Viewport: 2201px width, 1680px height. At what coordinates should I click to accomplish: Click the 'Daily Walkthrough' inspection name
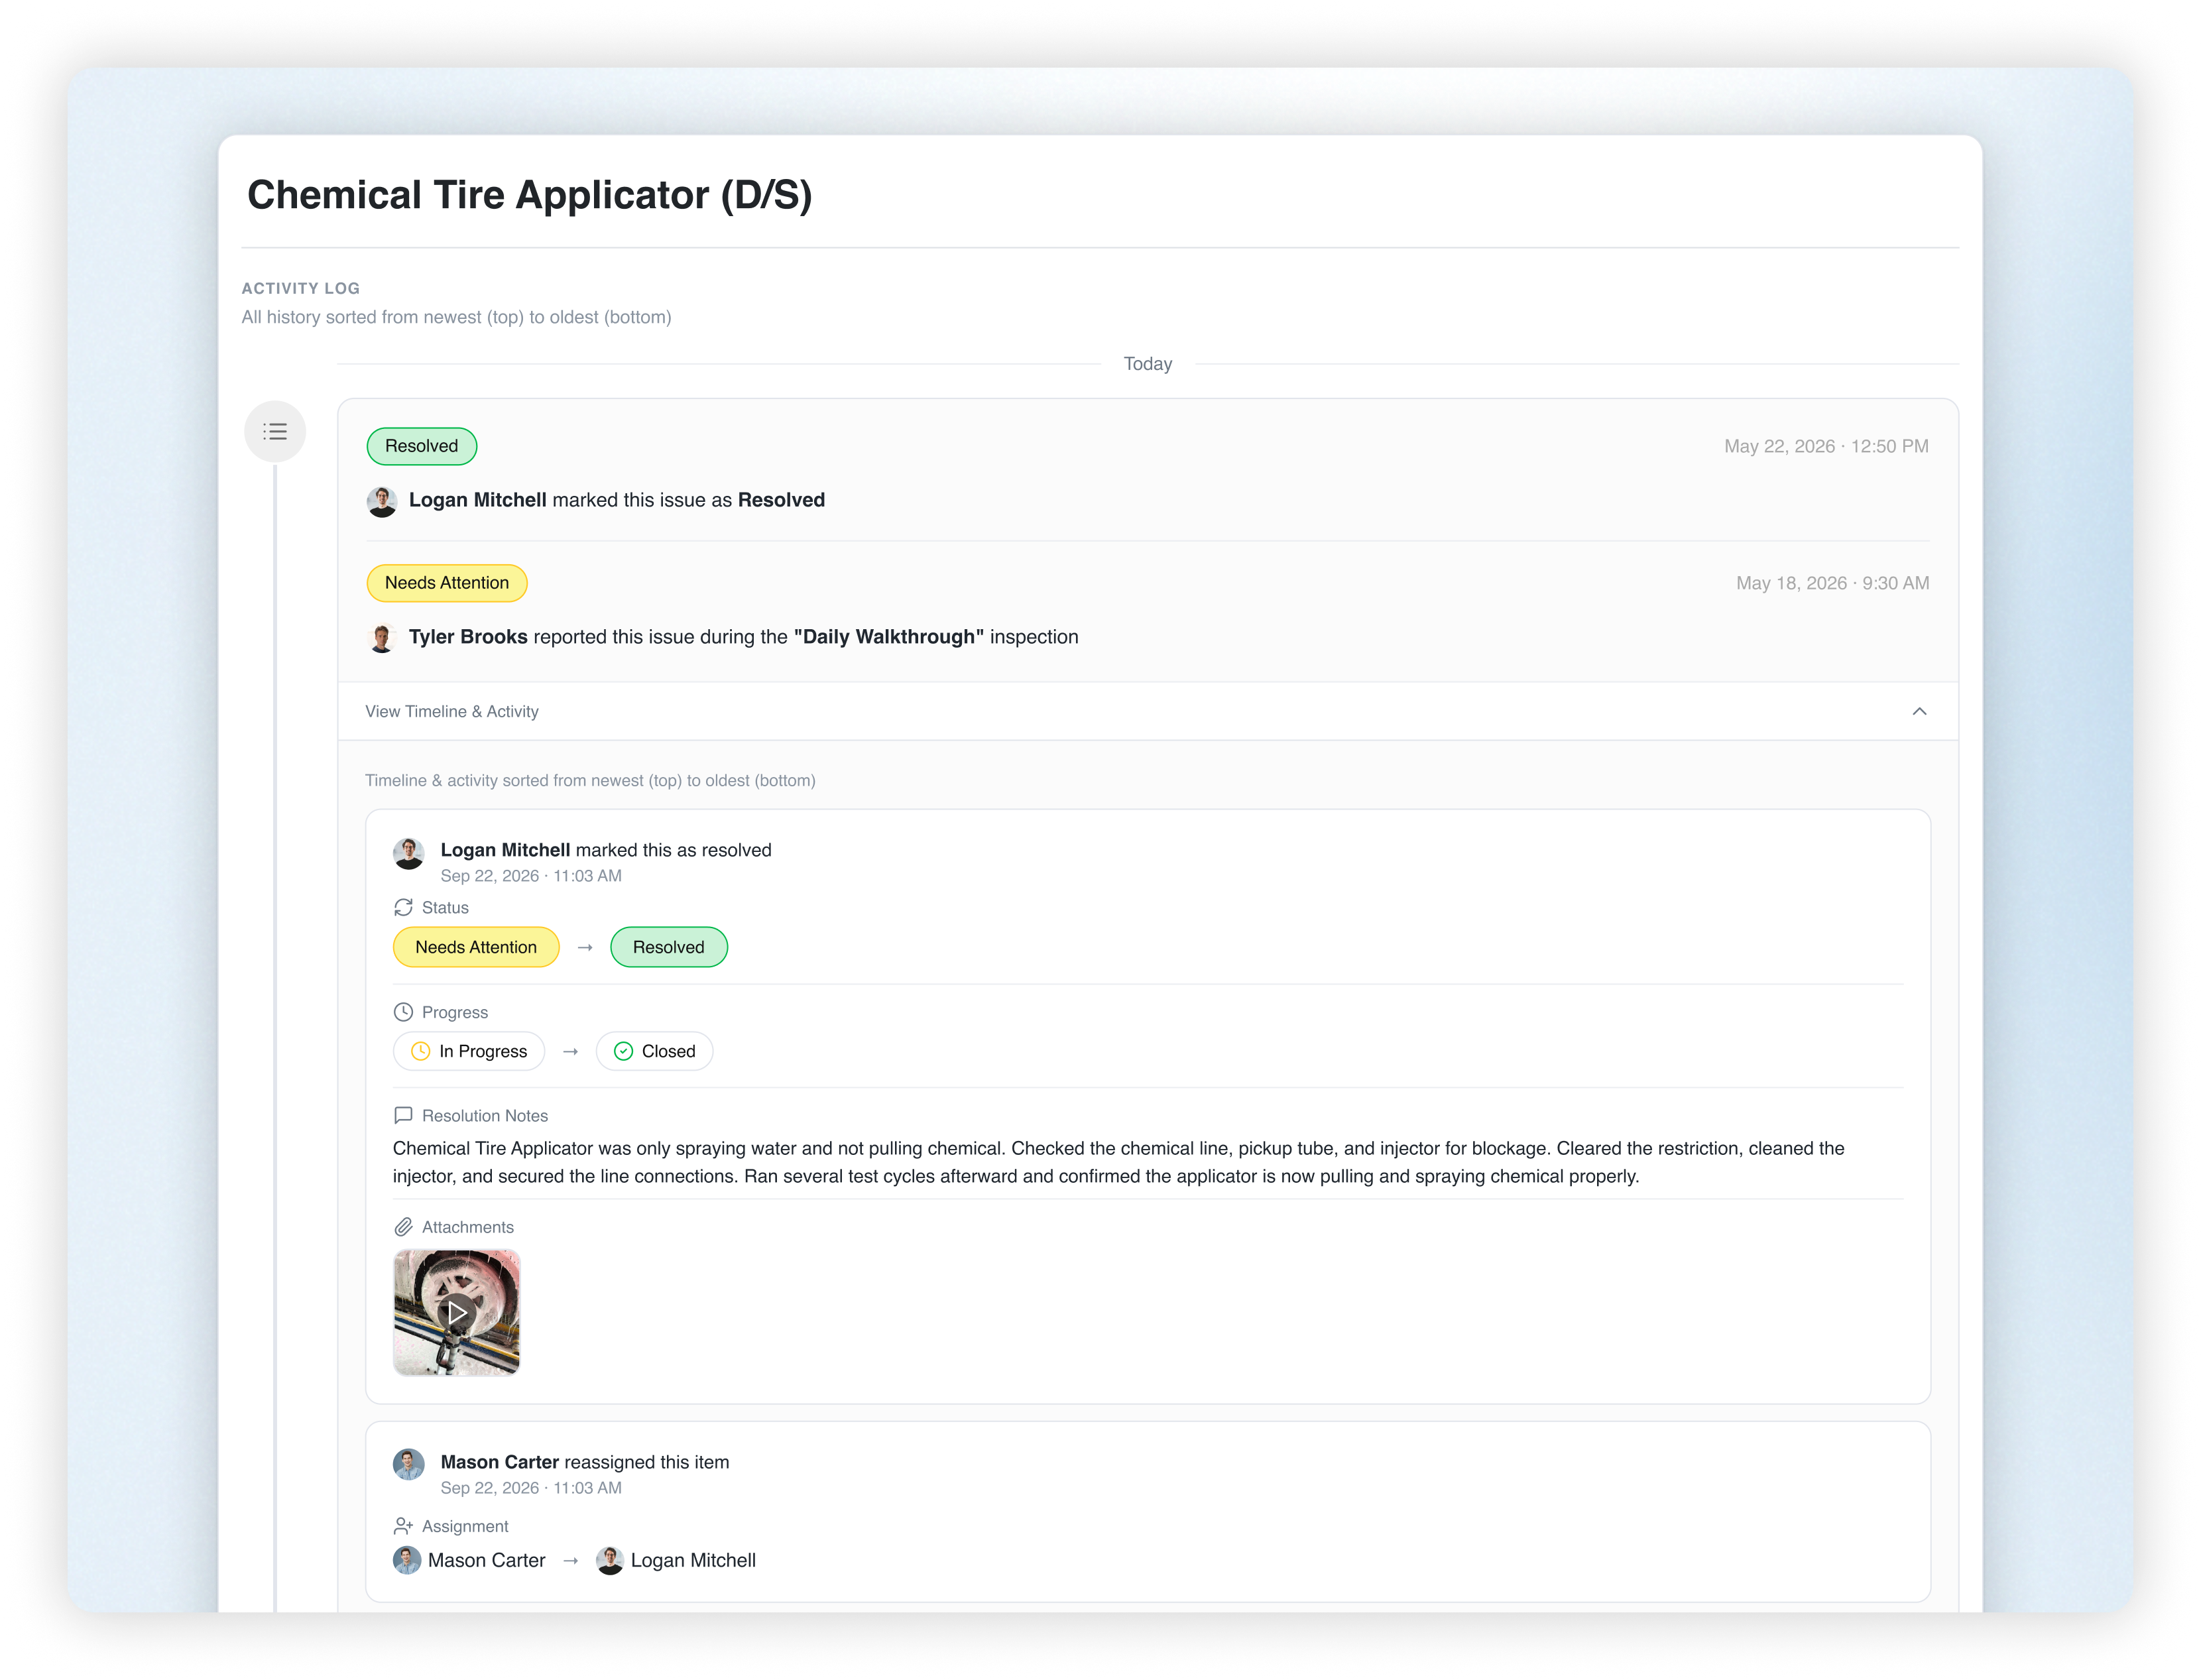888,637
